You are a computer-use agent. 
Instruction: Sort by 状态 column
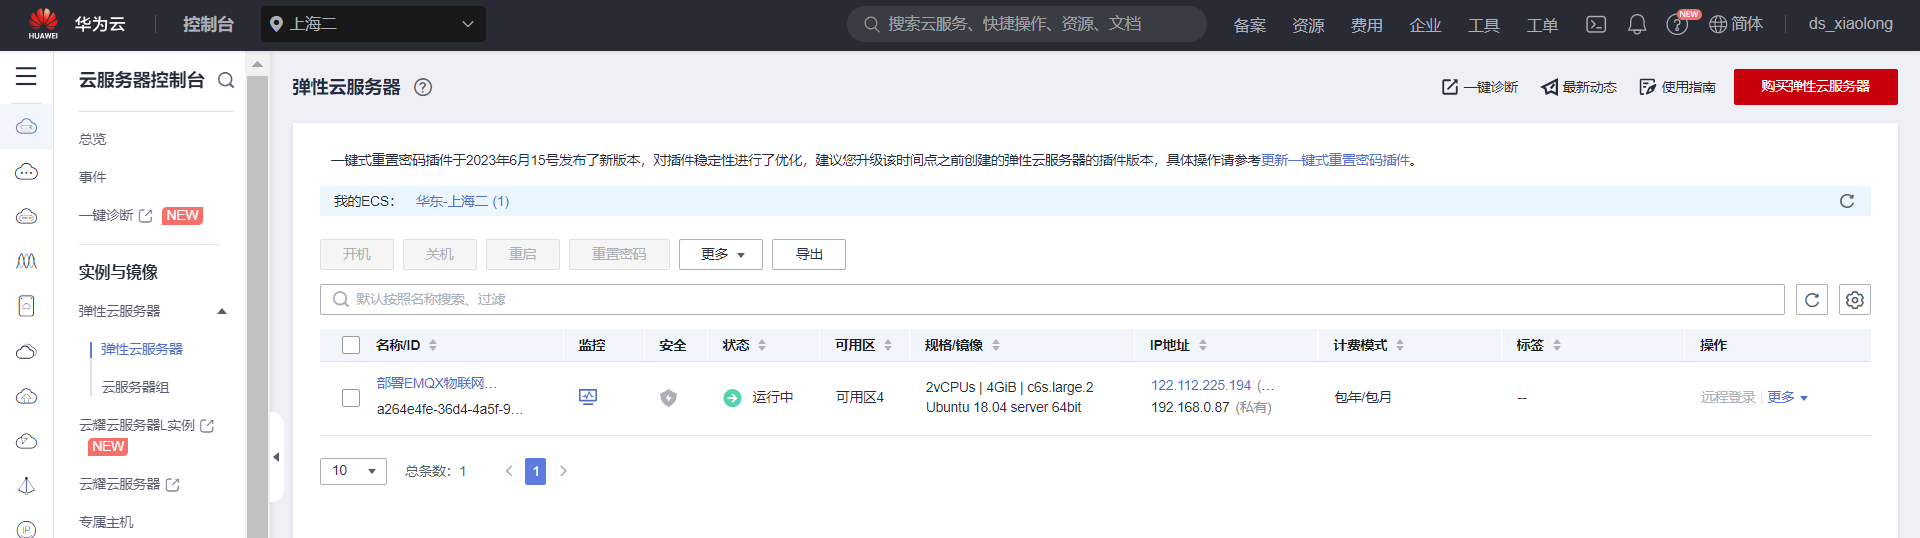coord(762,345)
